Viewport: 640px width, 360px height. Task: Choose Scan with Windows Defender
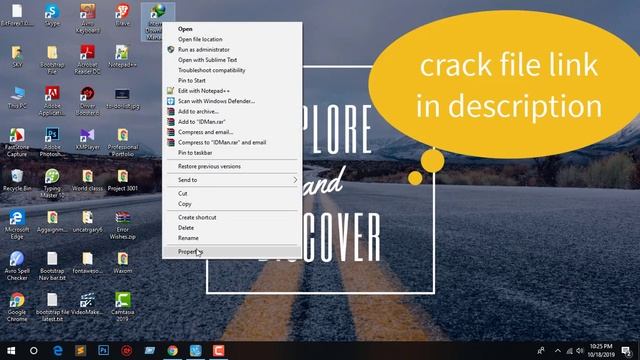(x=232, y=101)
